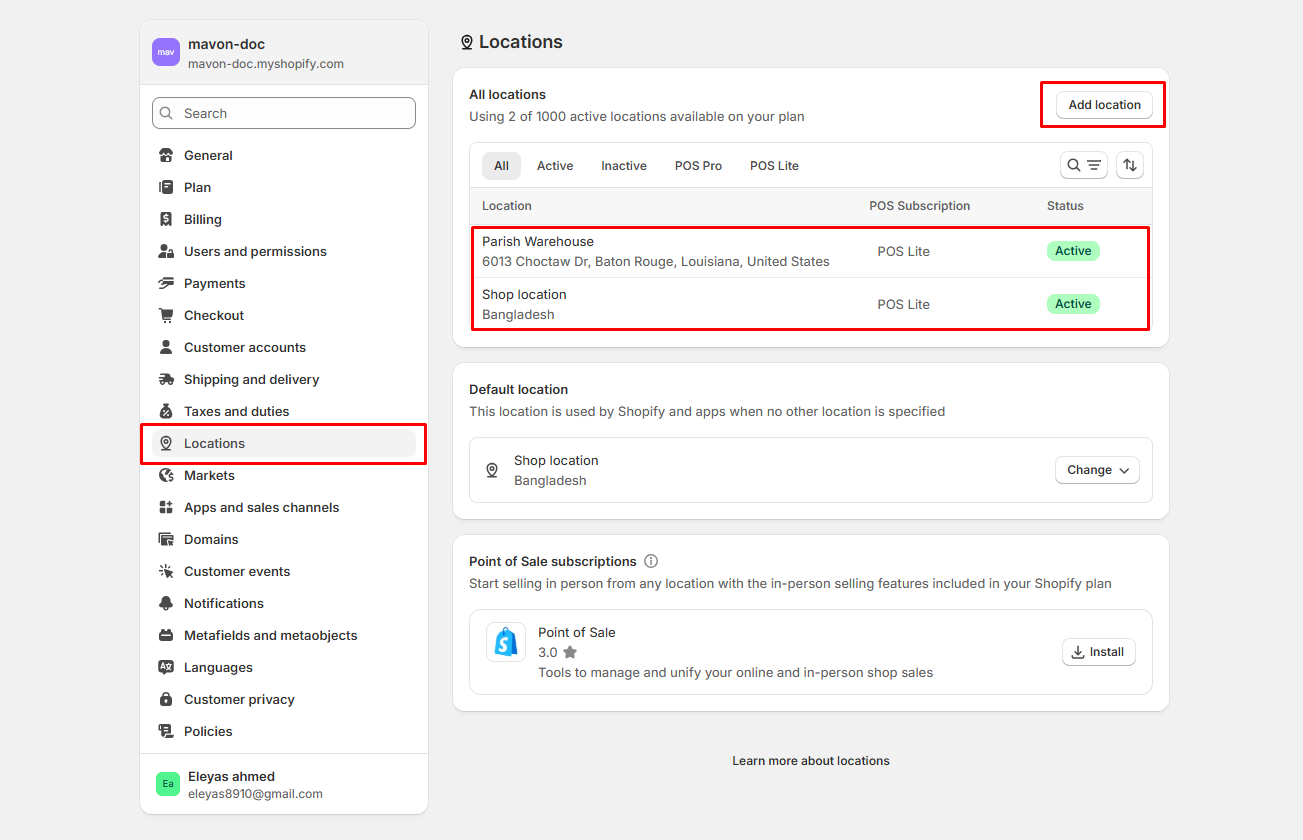
Task: Click the settings Search input field
Action: 284,113
